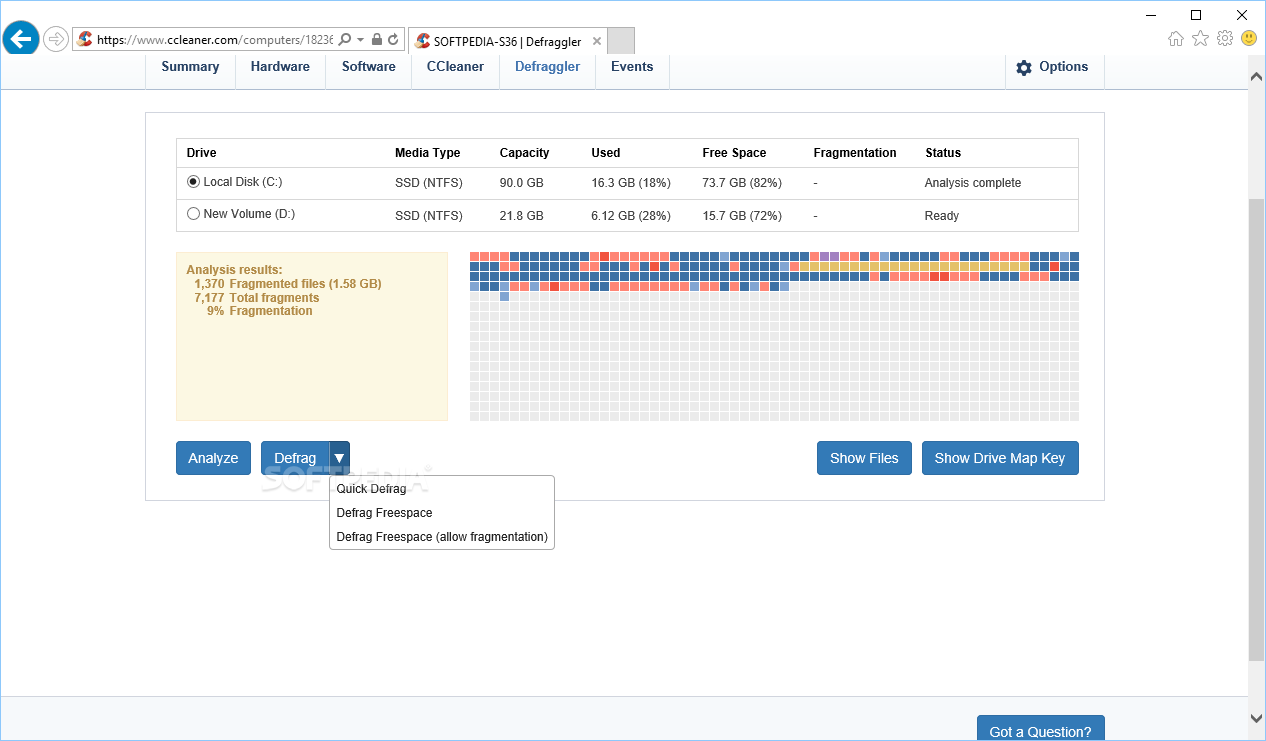The height and width of the screenshot is (741, 1266).
Task: Click the Analyze button
Action: click(213, 458)
